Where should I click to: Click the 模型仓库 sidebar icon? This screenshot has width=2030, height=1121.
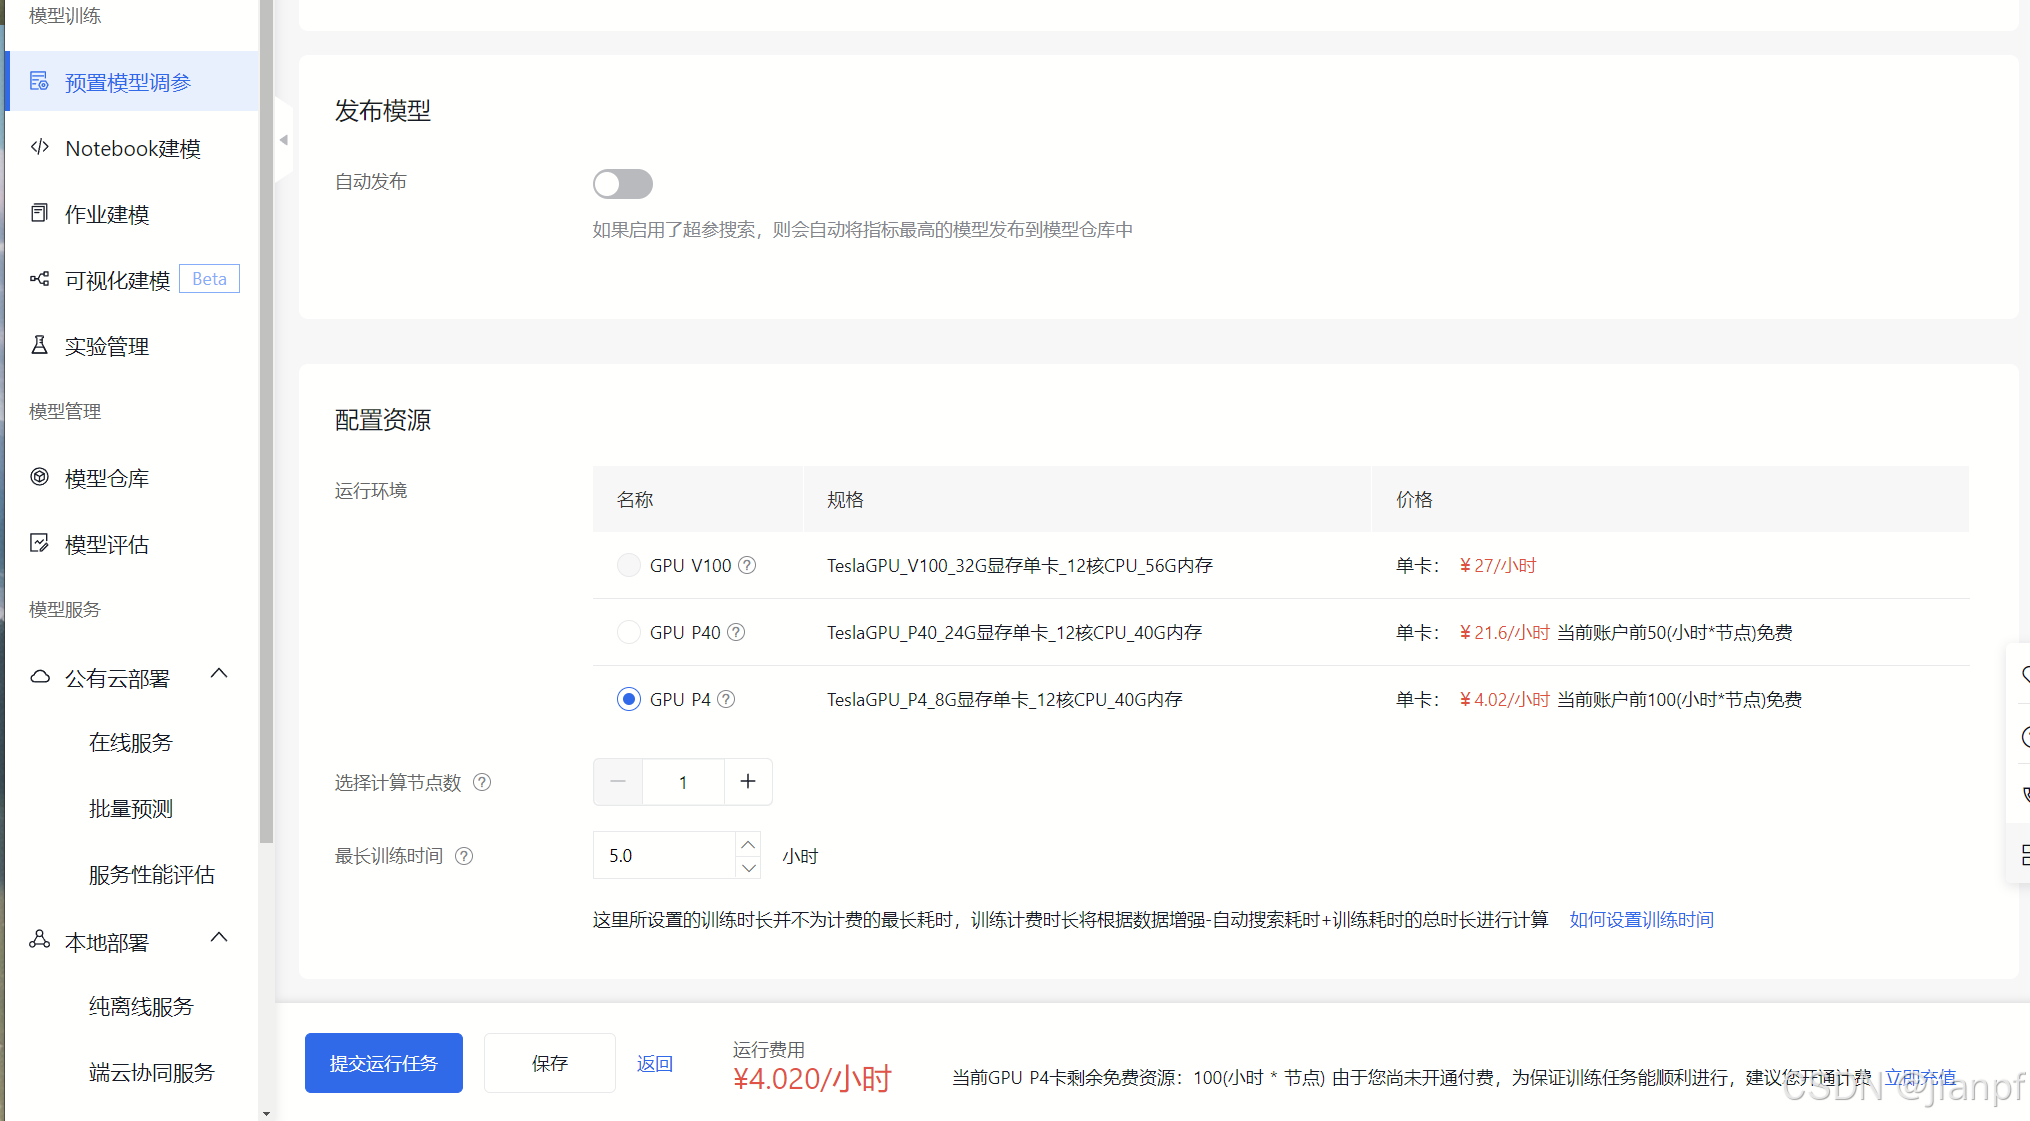point(40,477)
